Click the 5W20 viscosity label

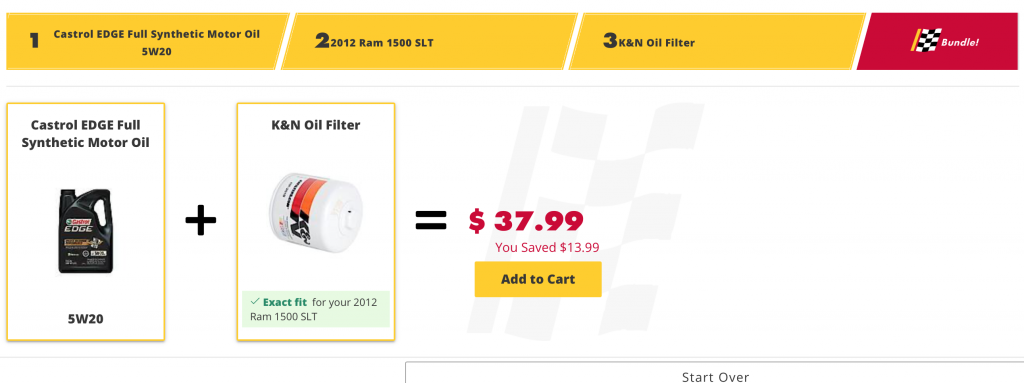pos(86,320)
